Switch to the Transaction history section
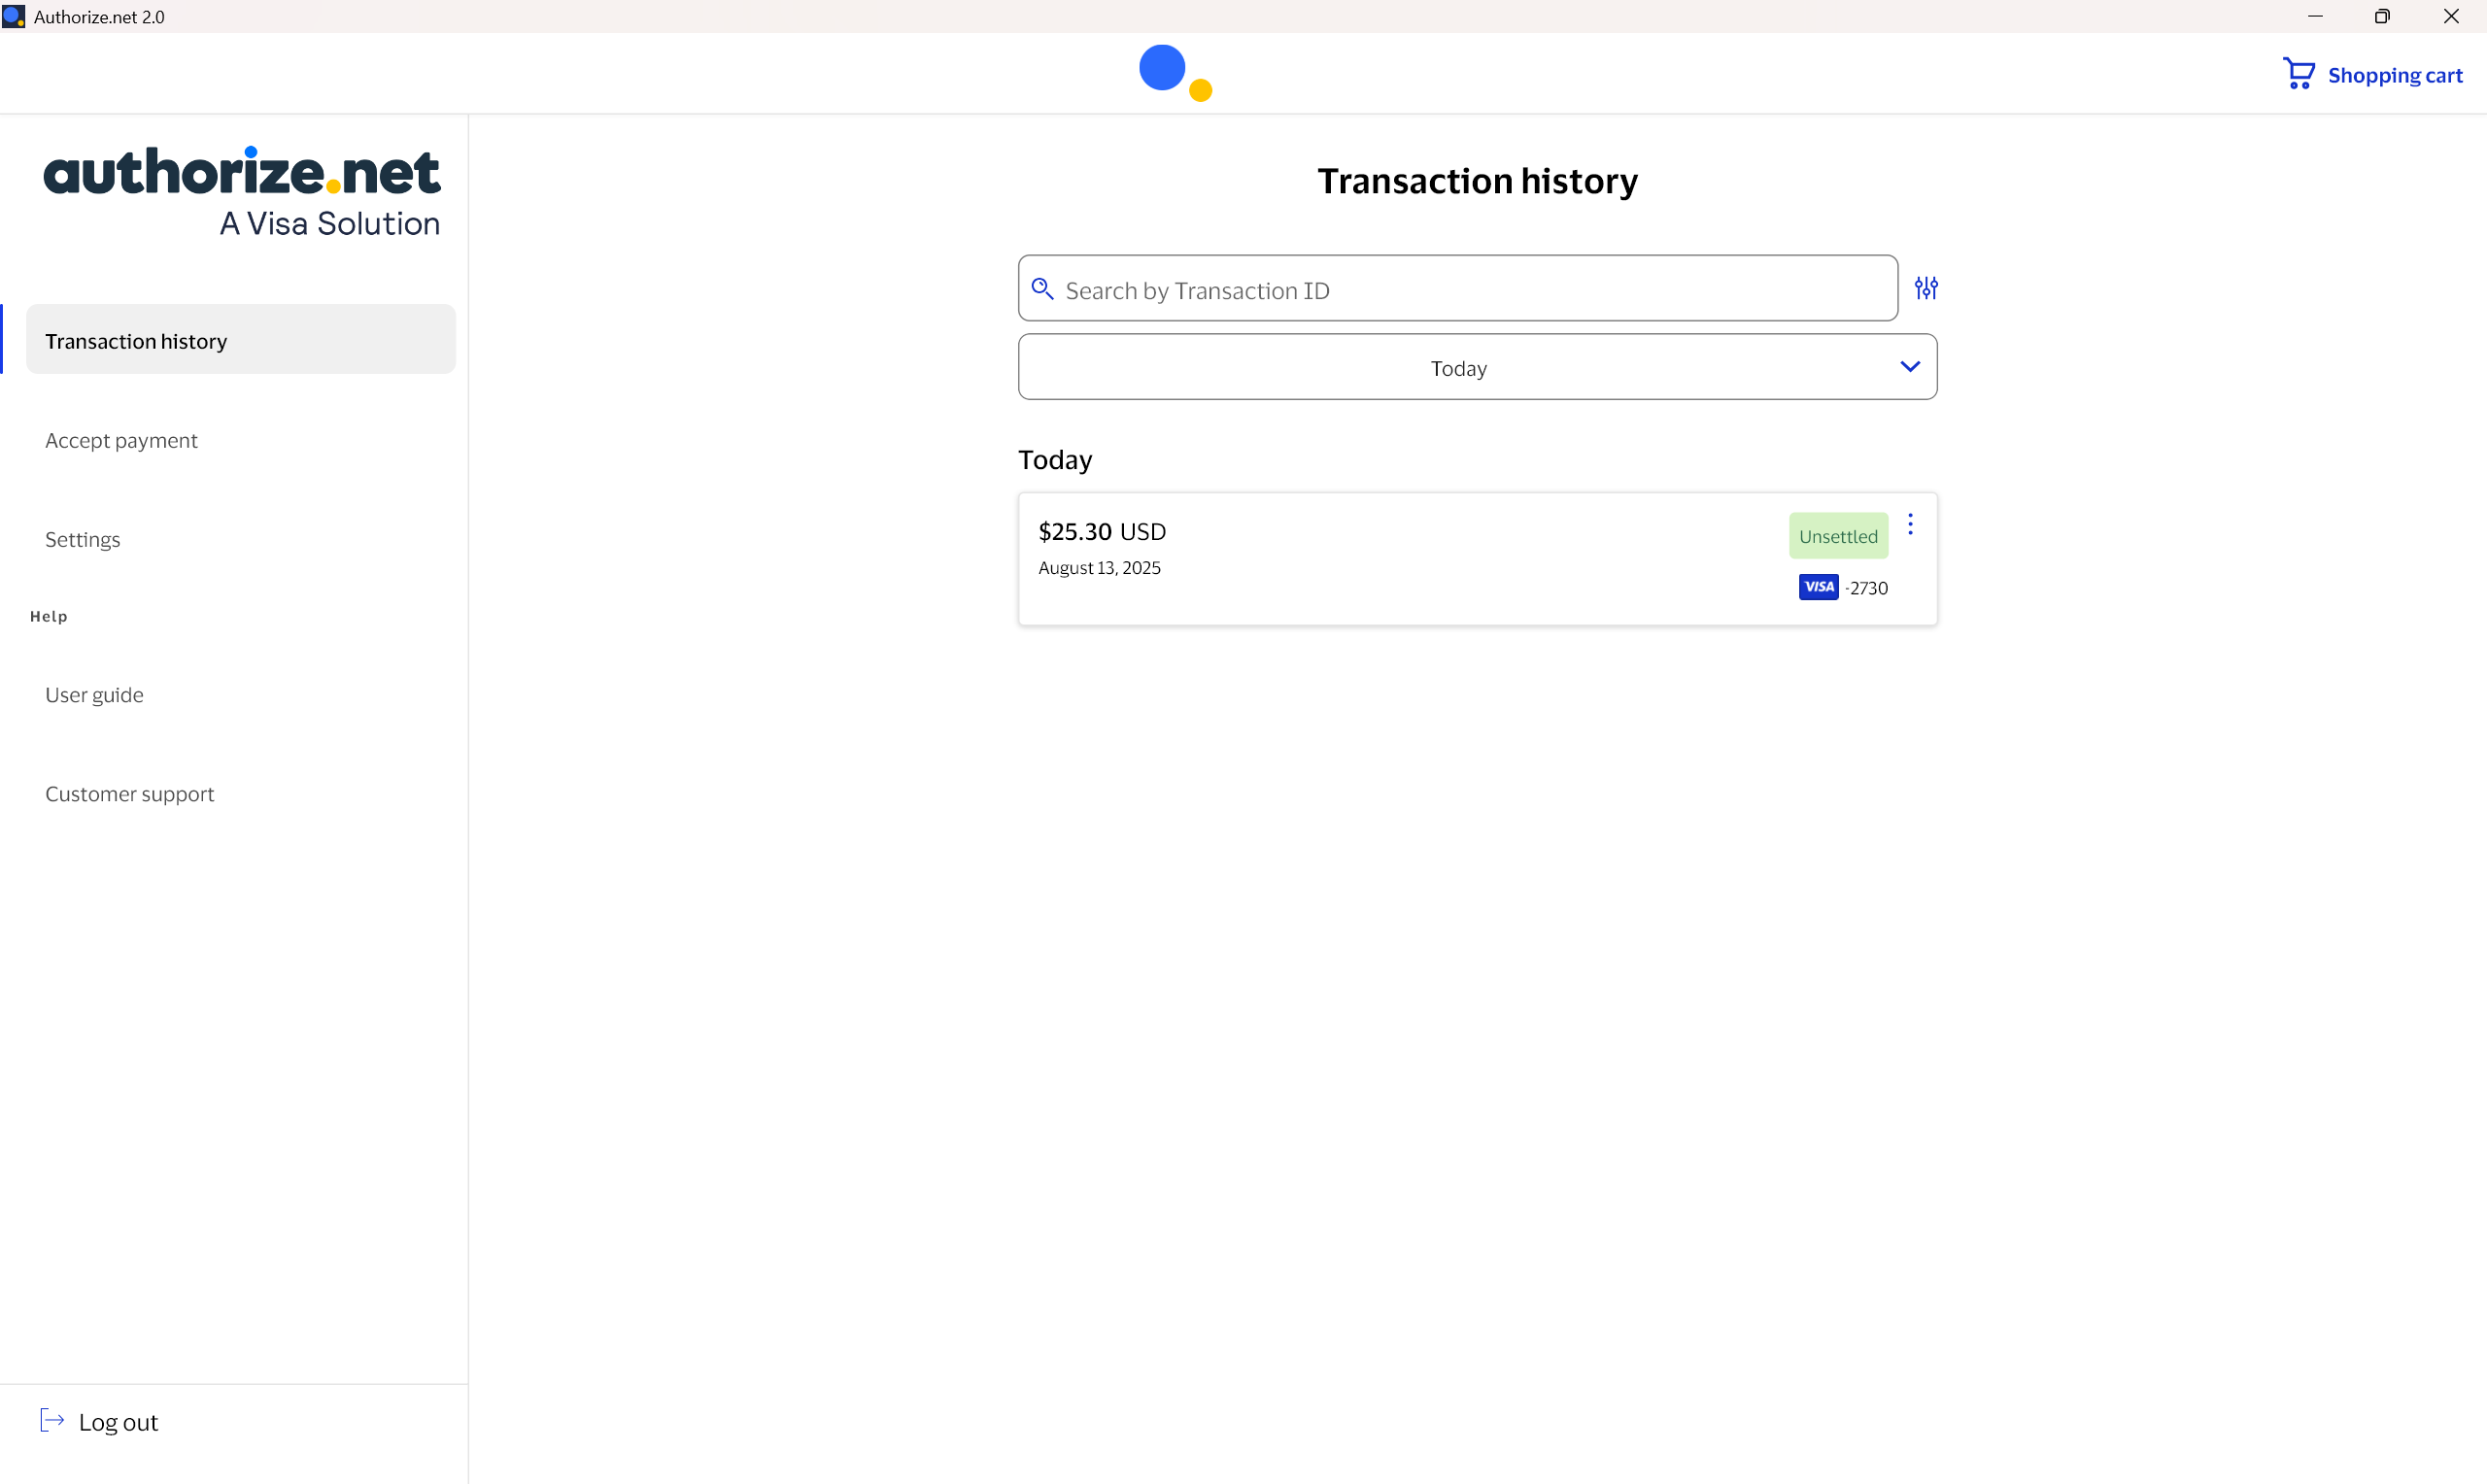 tap(136, 340)
